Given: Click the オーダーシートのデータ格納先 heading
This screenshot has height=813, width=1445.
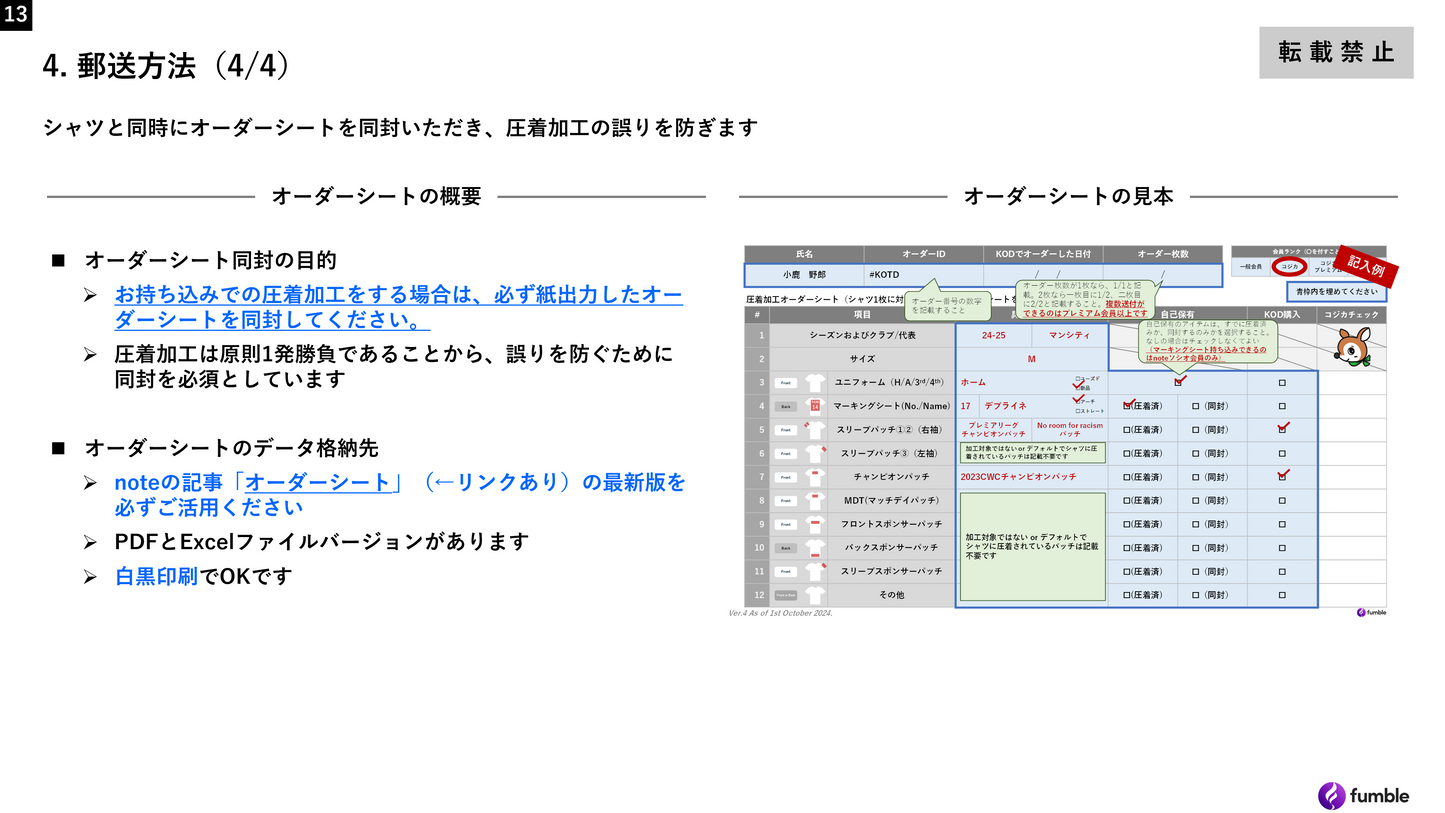Looking at the screenshot, I should click(x=231, y=448).
